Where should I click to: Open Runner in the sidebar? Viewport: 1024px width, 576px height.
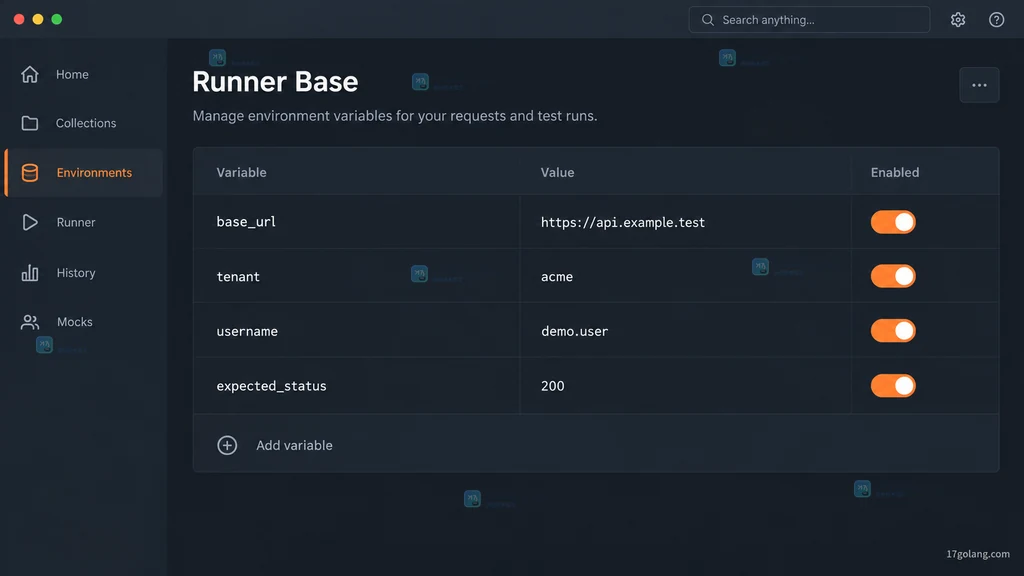[x=84, y=222]
